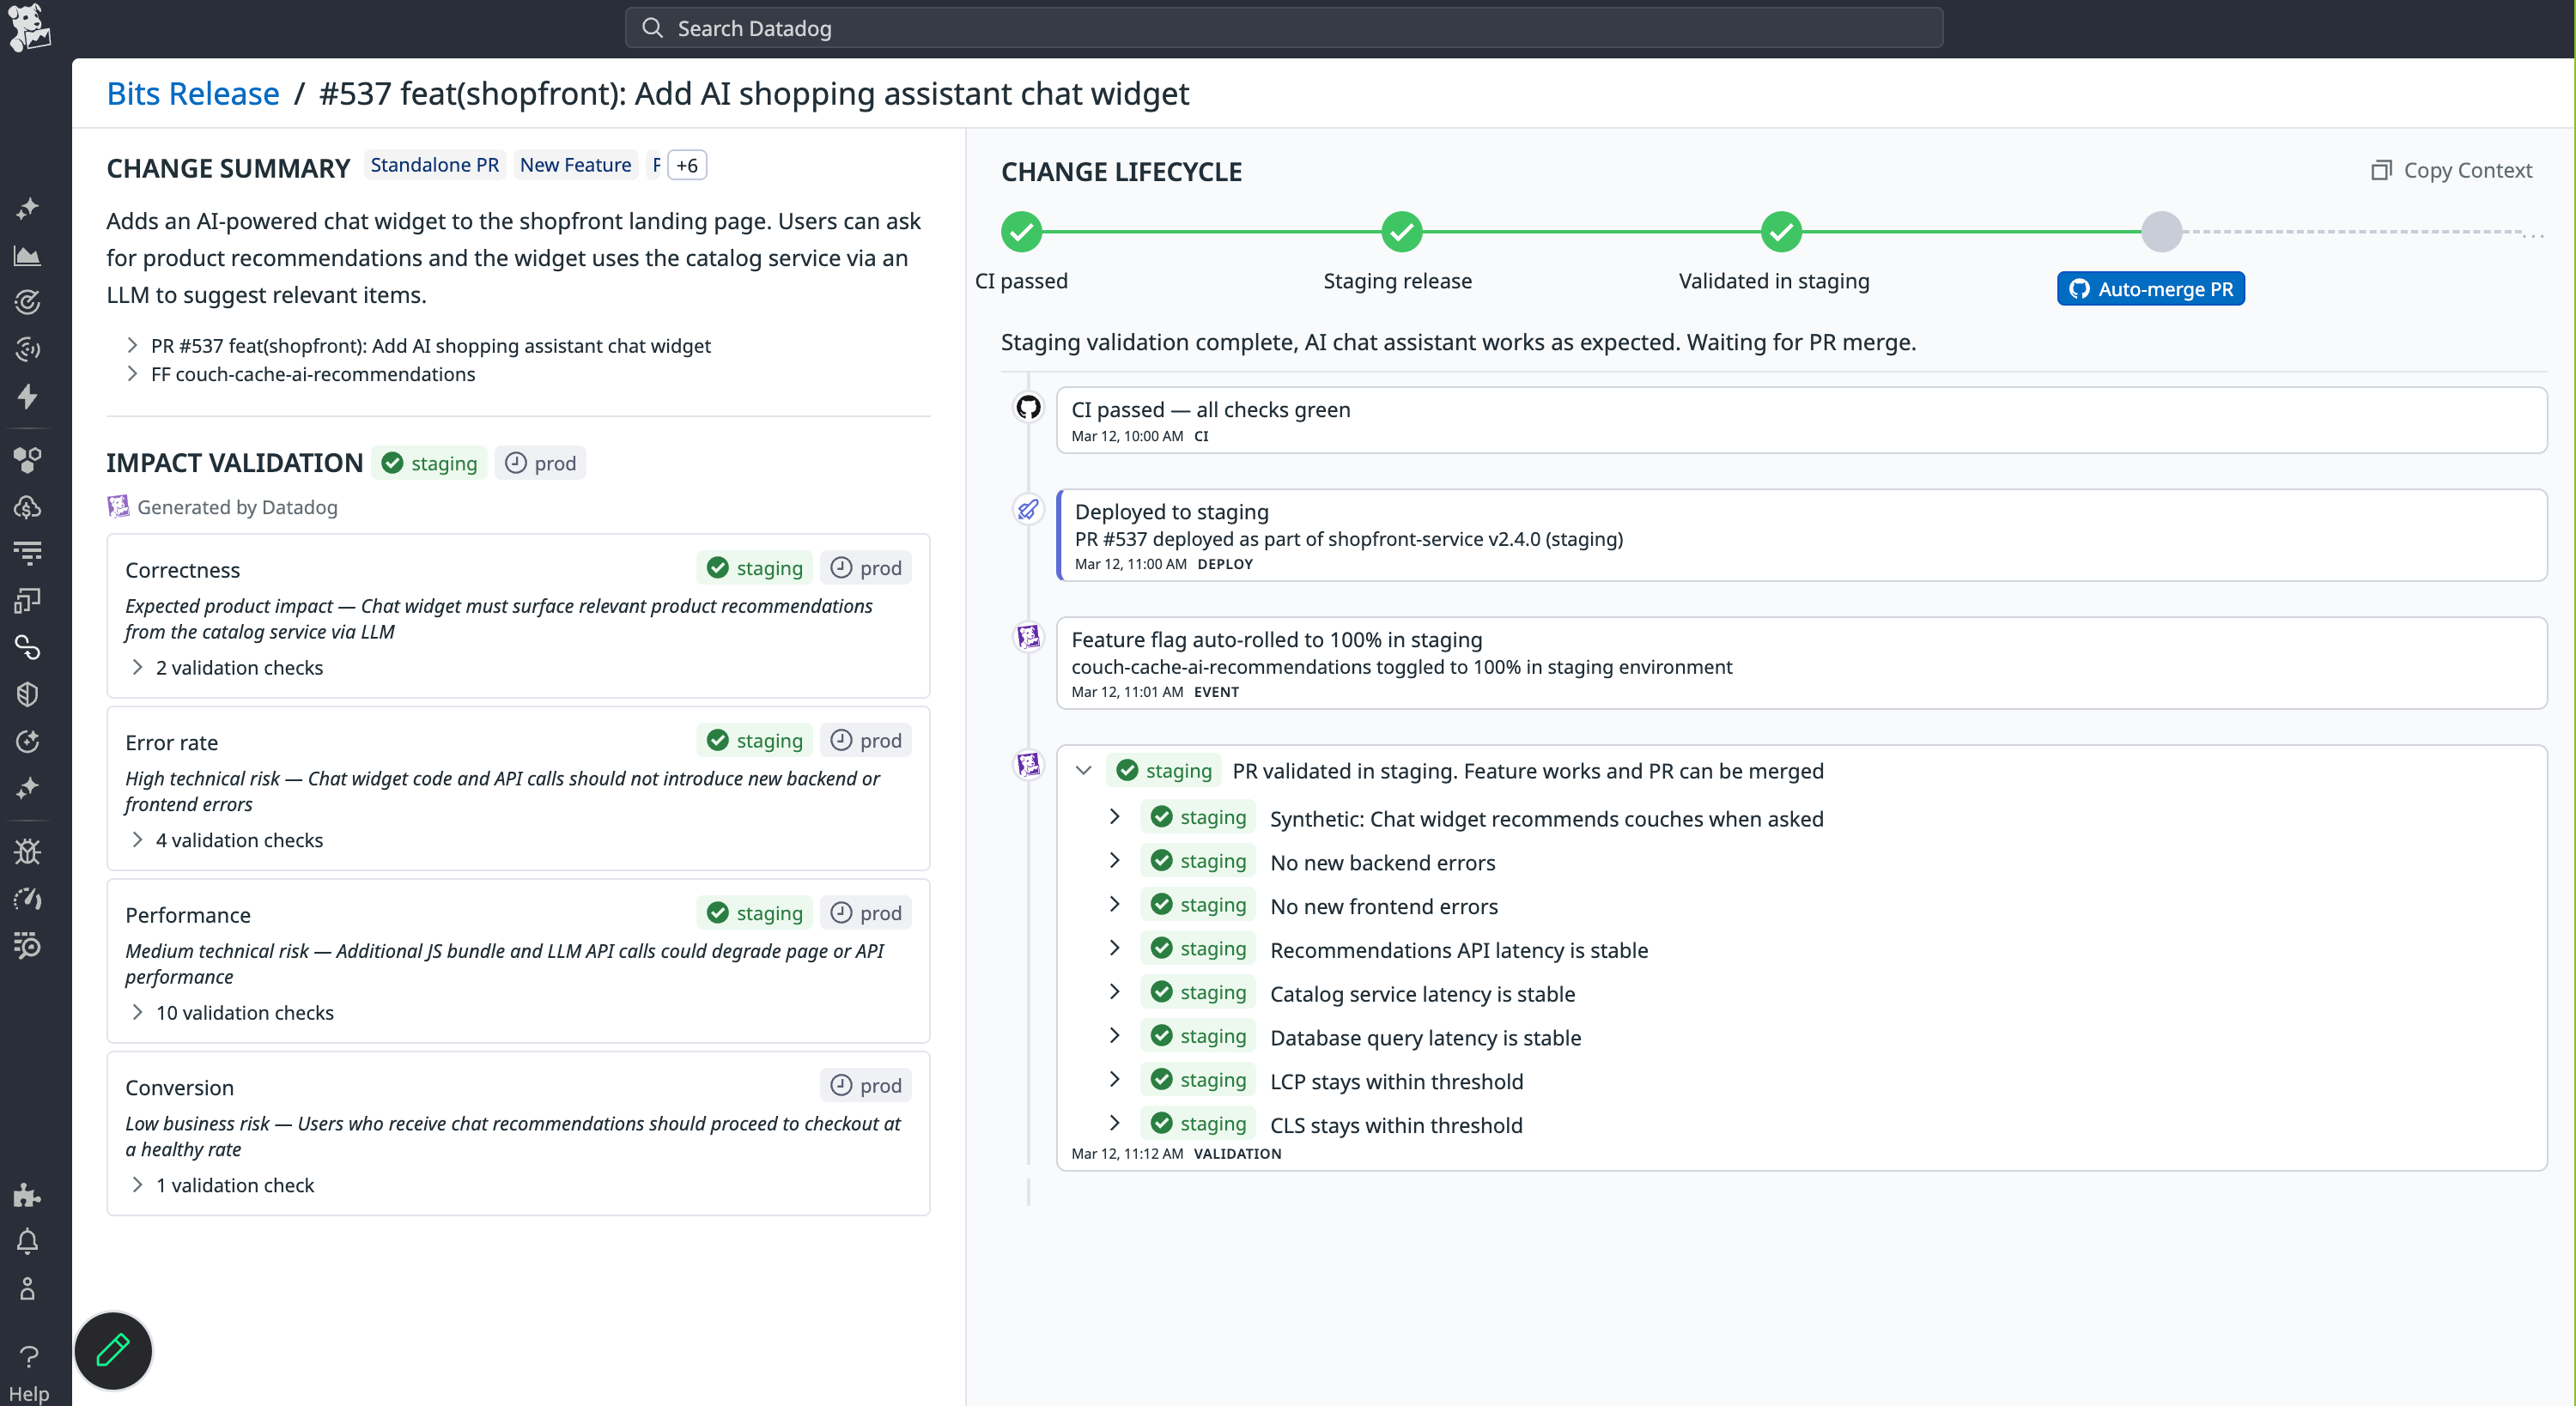Focus the Search Datadog input field
This screenshot has width=2576, height=1406.
(x=1284, y=28)
